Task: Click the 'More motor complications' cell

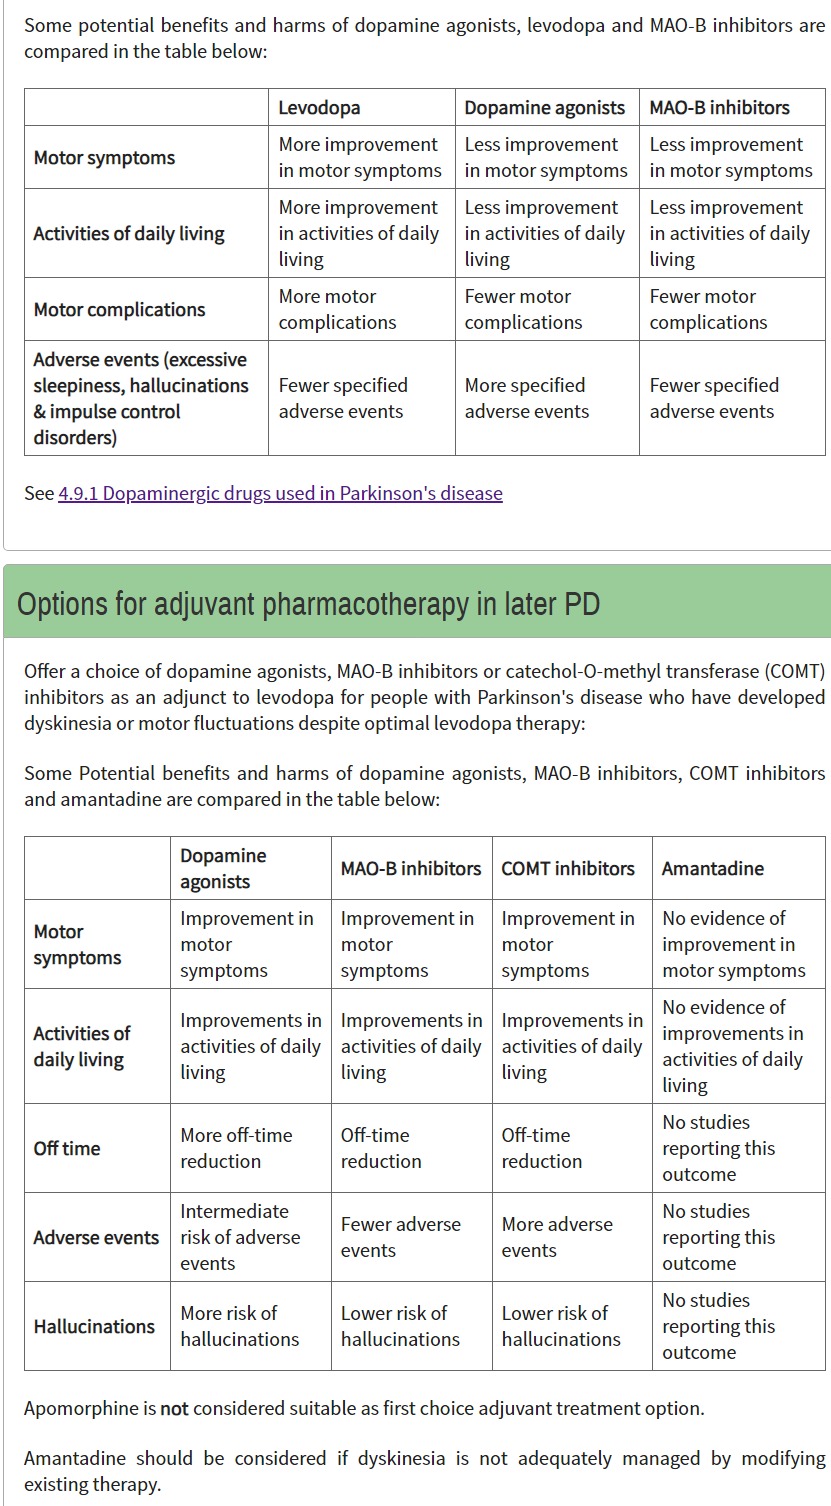Action: click(337, 310)
